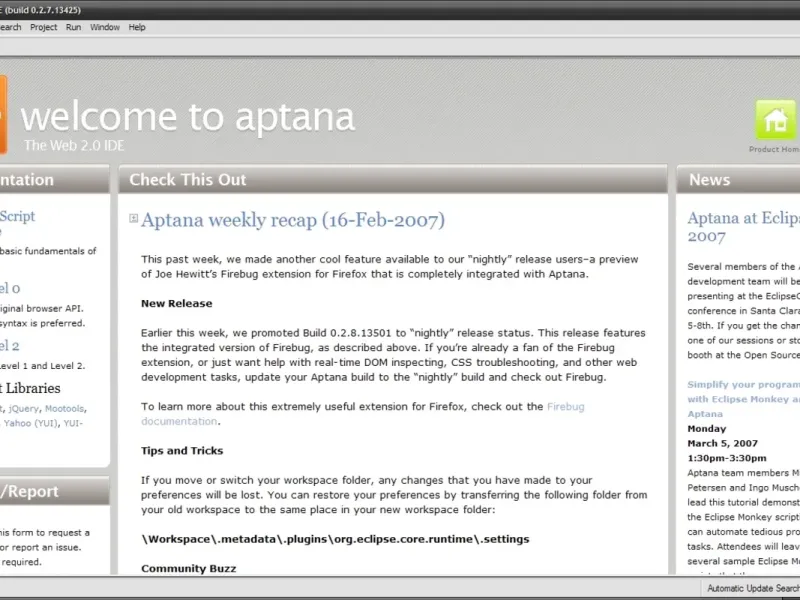The width and height of the screenshot is (800, 600).
Task: Click the Tips and Tricks subheading
Action: coord(182,451)
